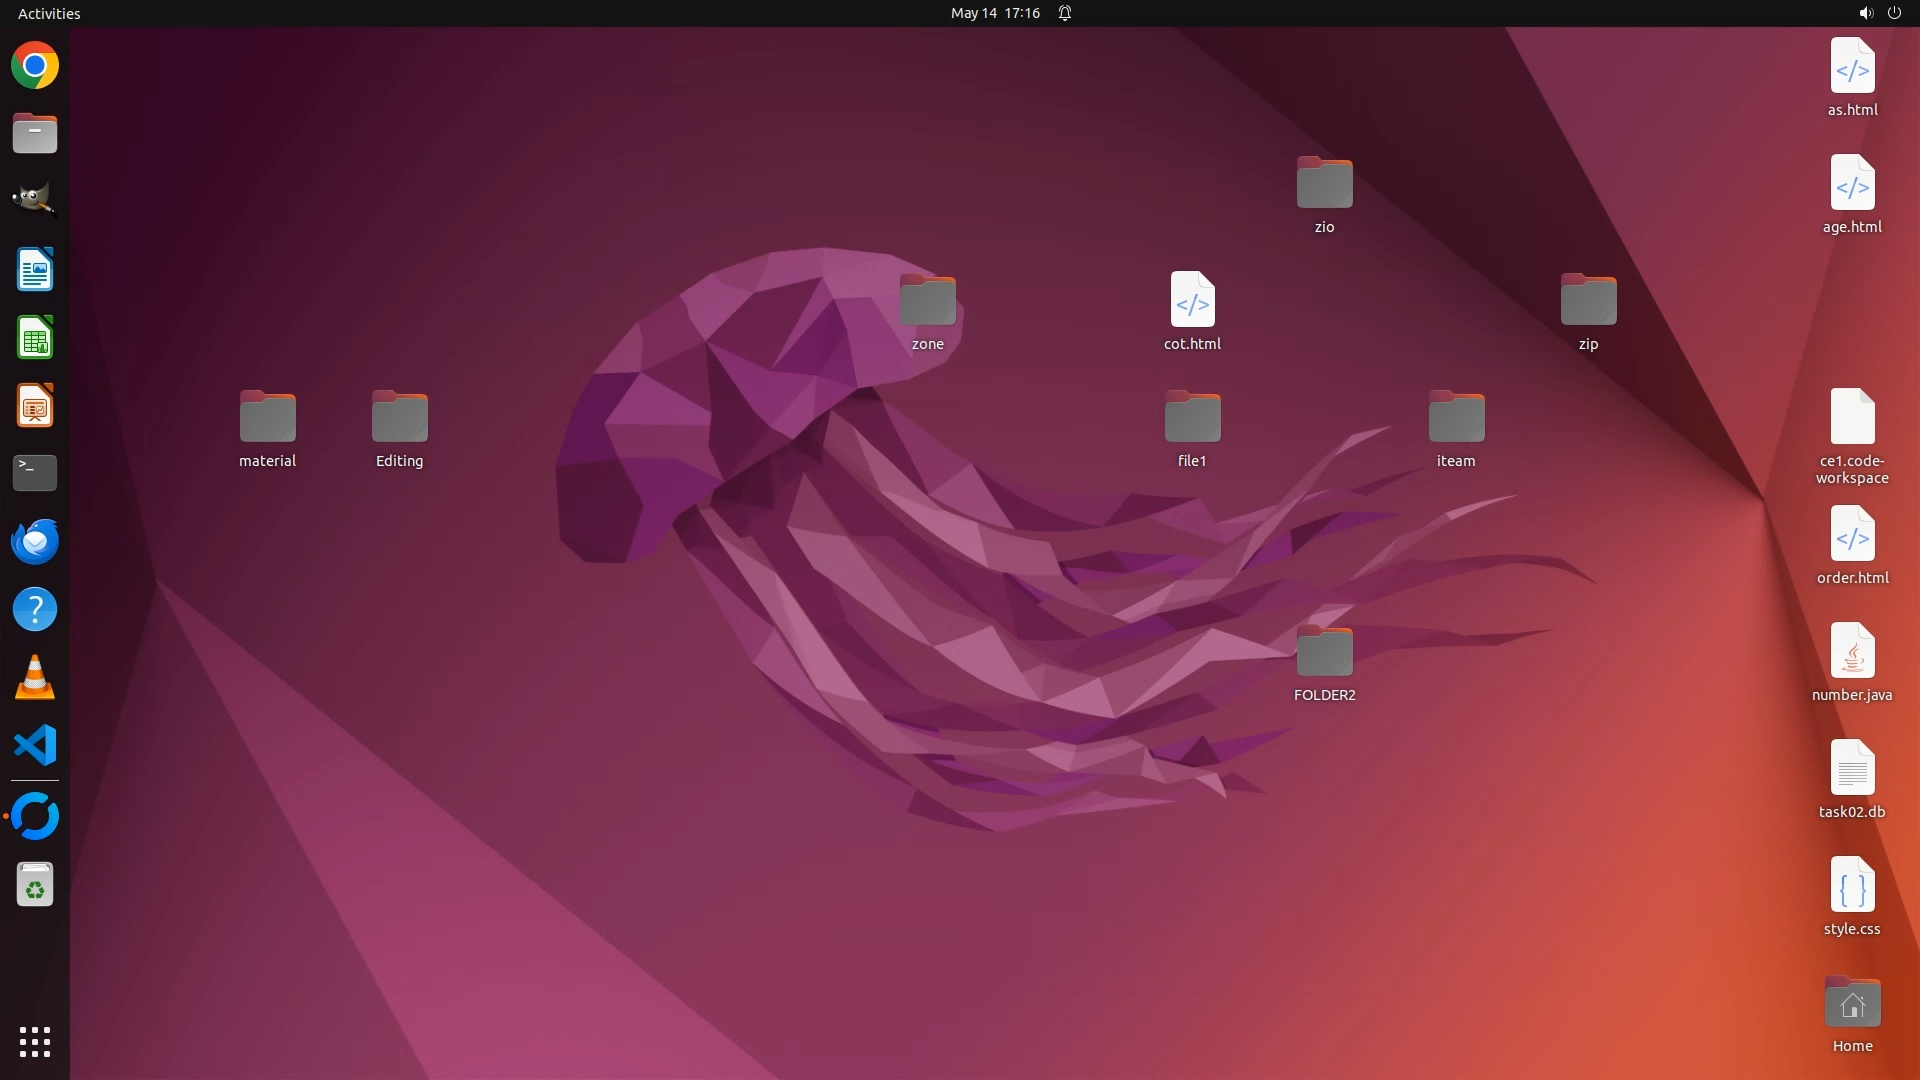1920x1080 pixels.
Task: Open LibreOffice Calc spreadsheet icon
Action: pyautogui.click(x=35, y=338)
